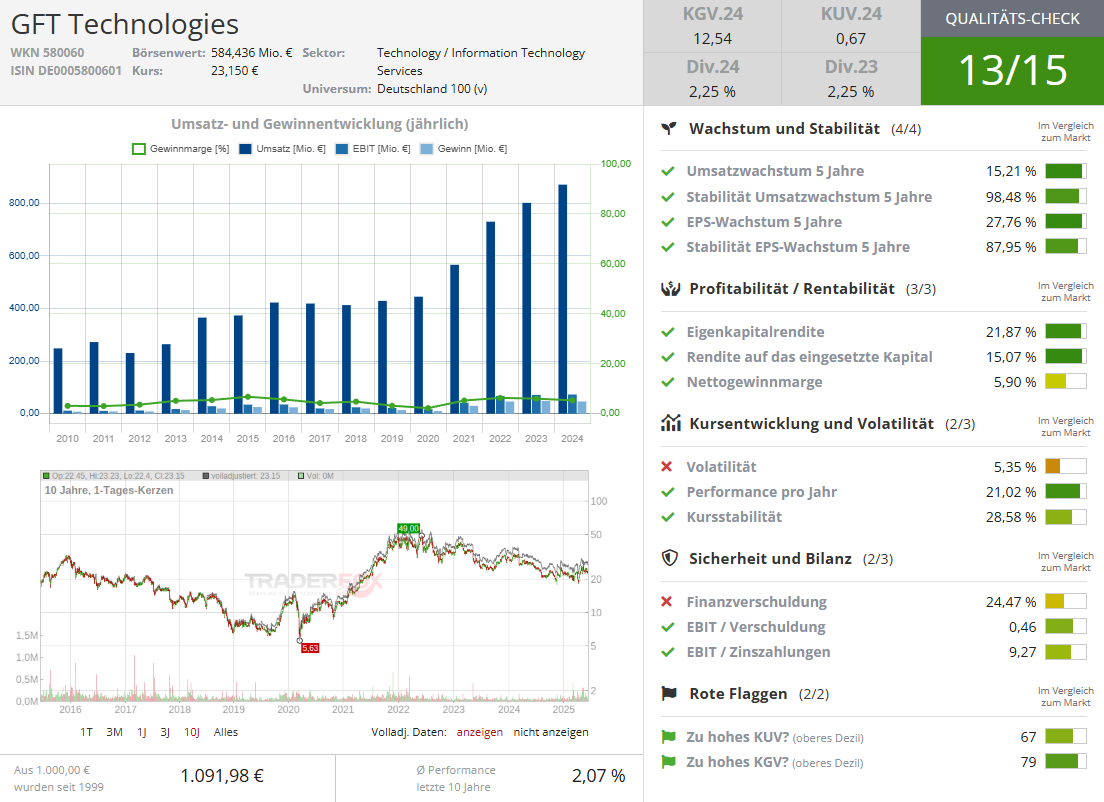Click the market comparison bar for Umsatzwachstum 5 Jahre
Image resolution: width=1104 pixels, height=802 pixels.
(x=1066, y=171)
